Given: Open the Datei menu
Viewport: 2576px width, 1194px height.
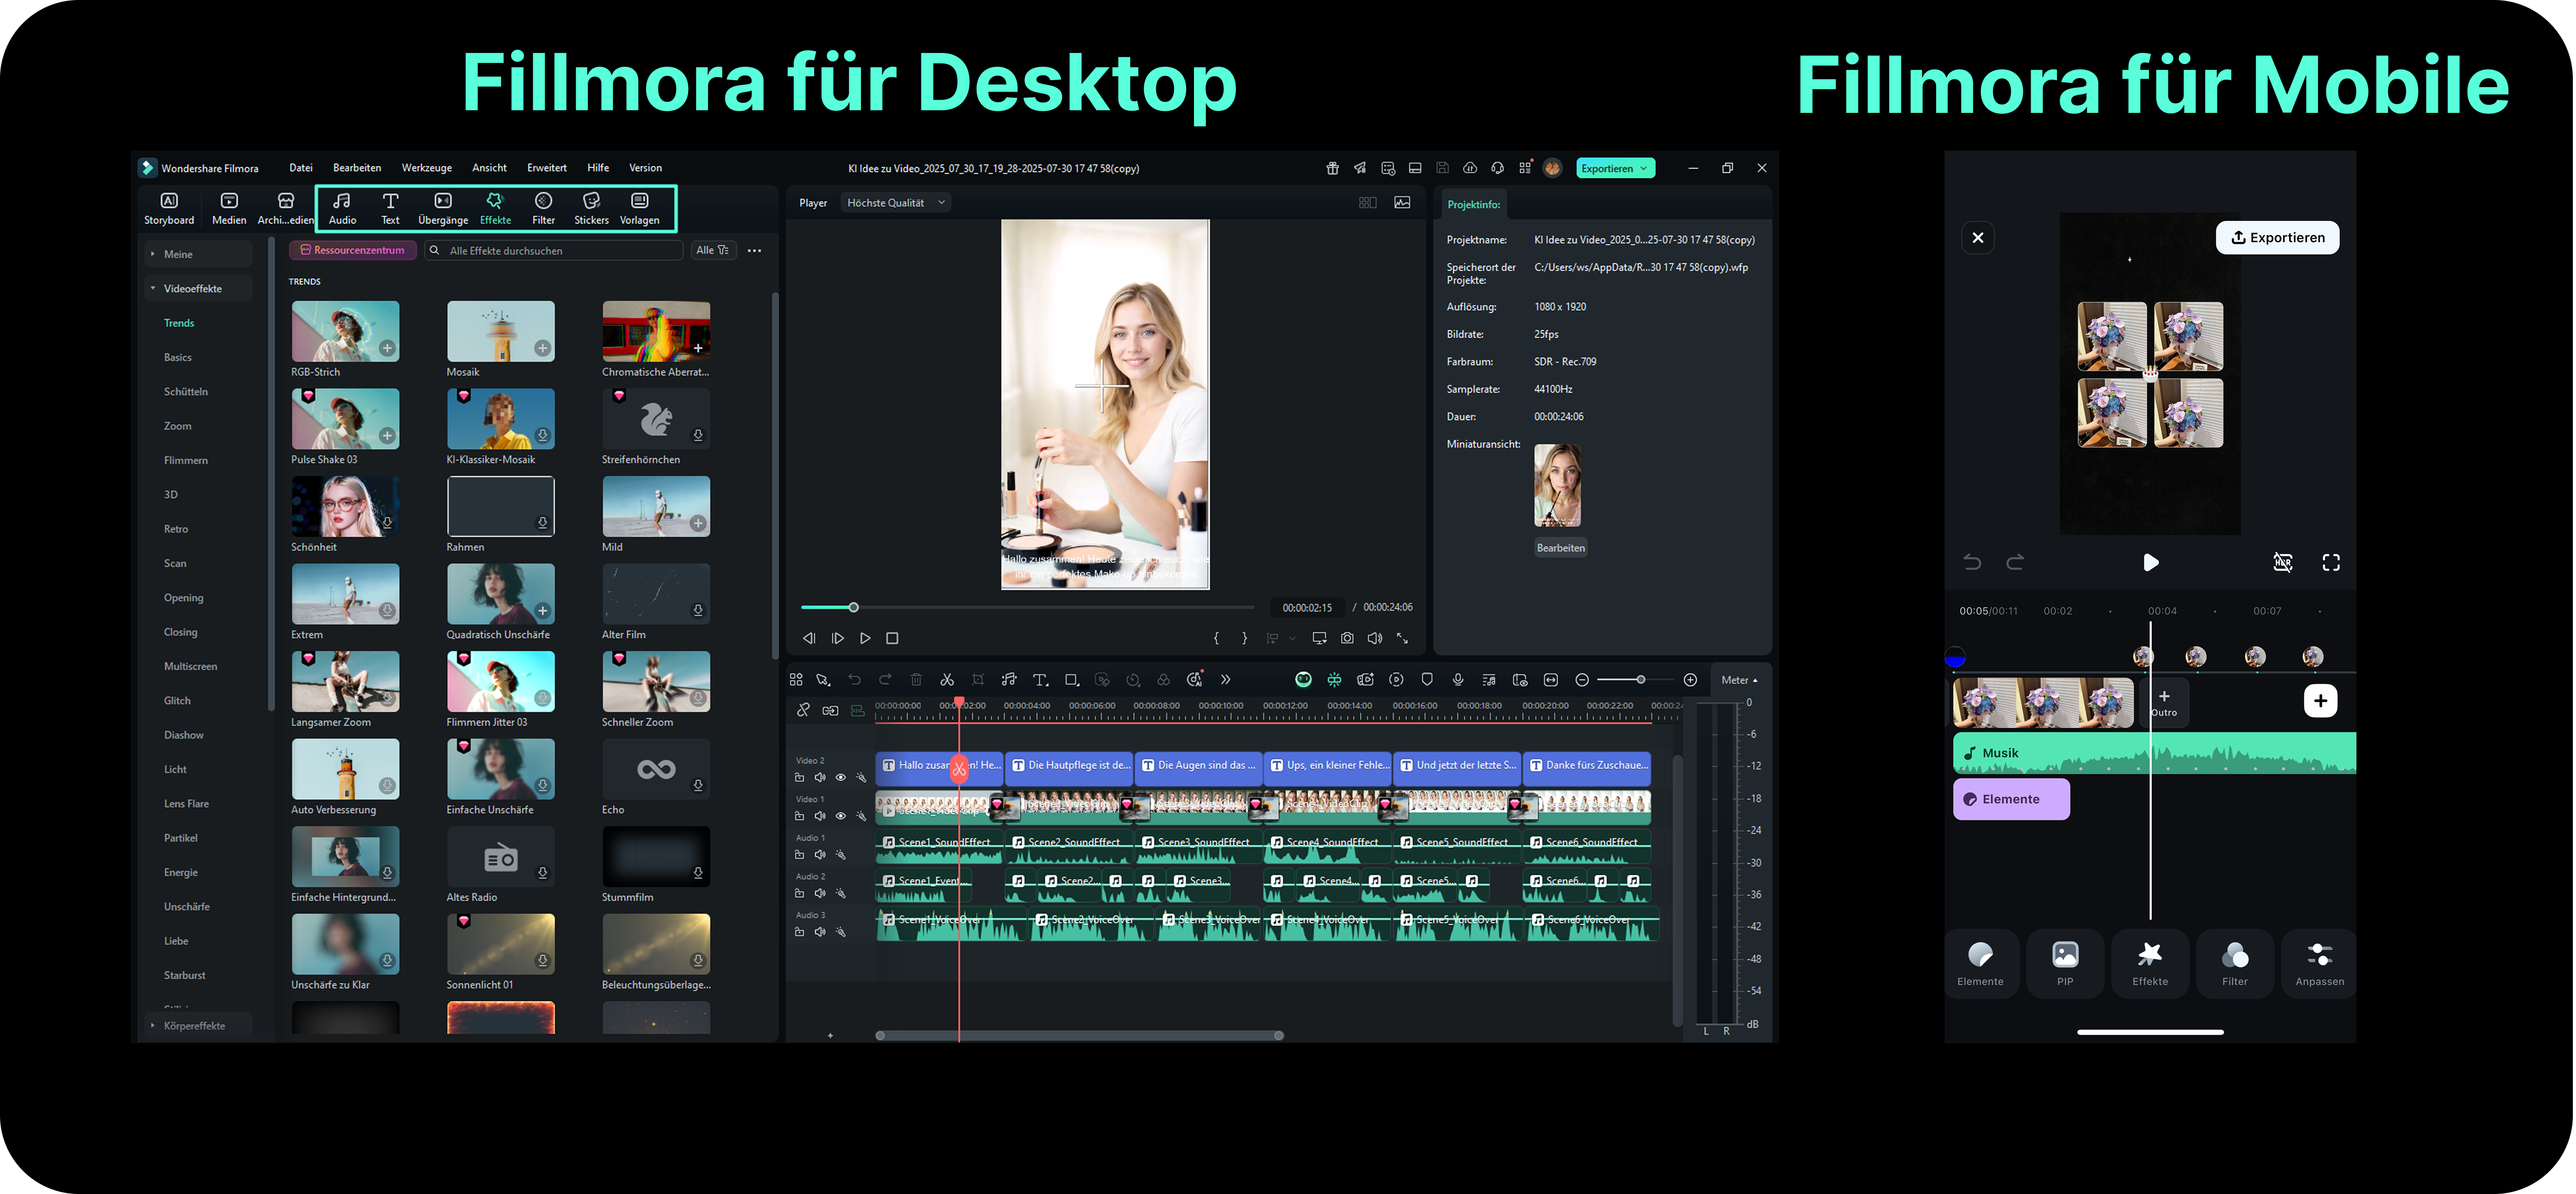Looking at the screenshot, I should click(x=301, y=168).
